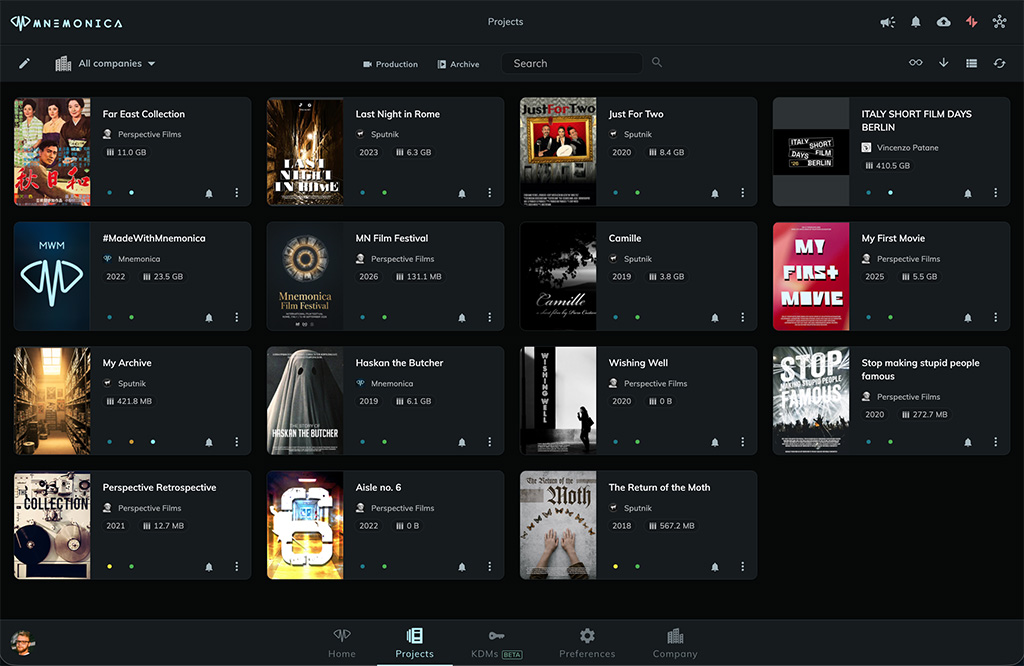Open the announcements megaphone icon
Viewport: 1024px width, 666px height.
887,22
